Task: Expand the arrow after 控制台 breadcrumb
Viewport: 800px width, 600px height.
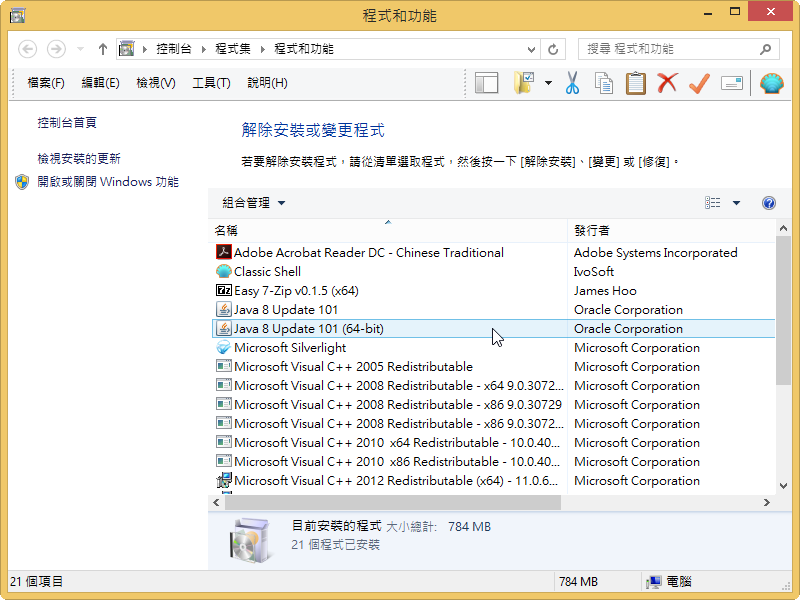Action: click(x=203, y=49)
